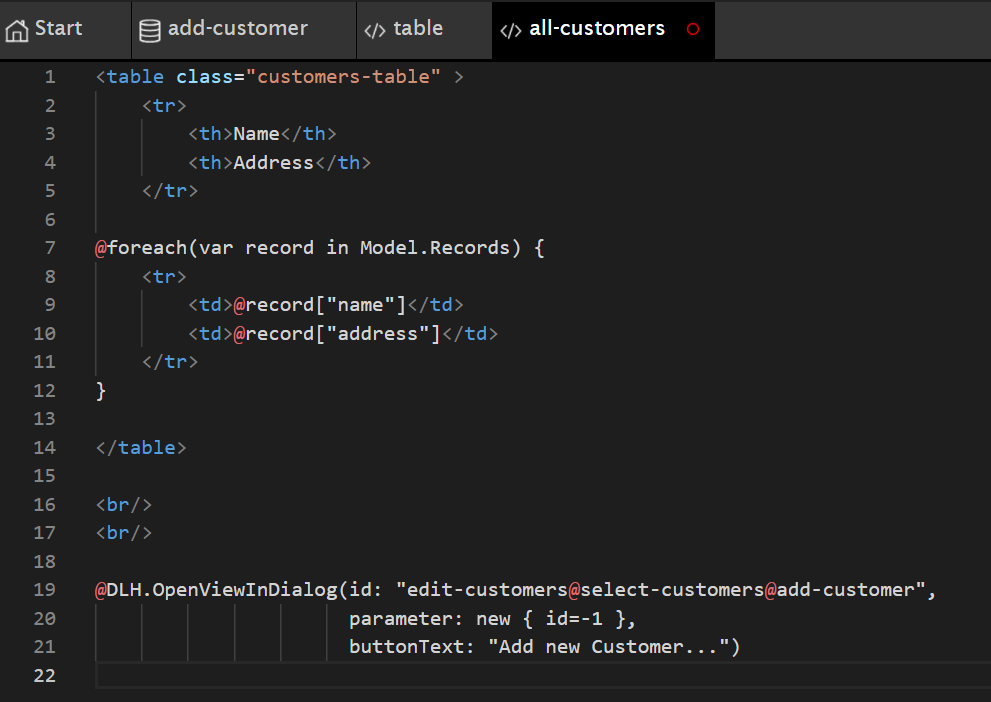Switch to the add-customer tab
The image size is (991, 702).
[244, 30]
